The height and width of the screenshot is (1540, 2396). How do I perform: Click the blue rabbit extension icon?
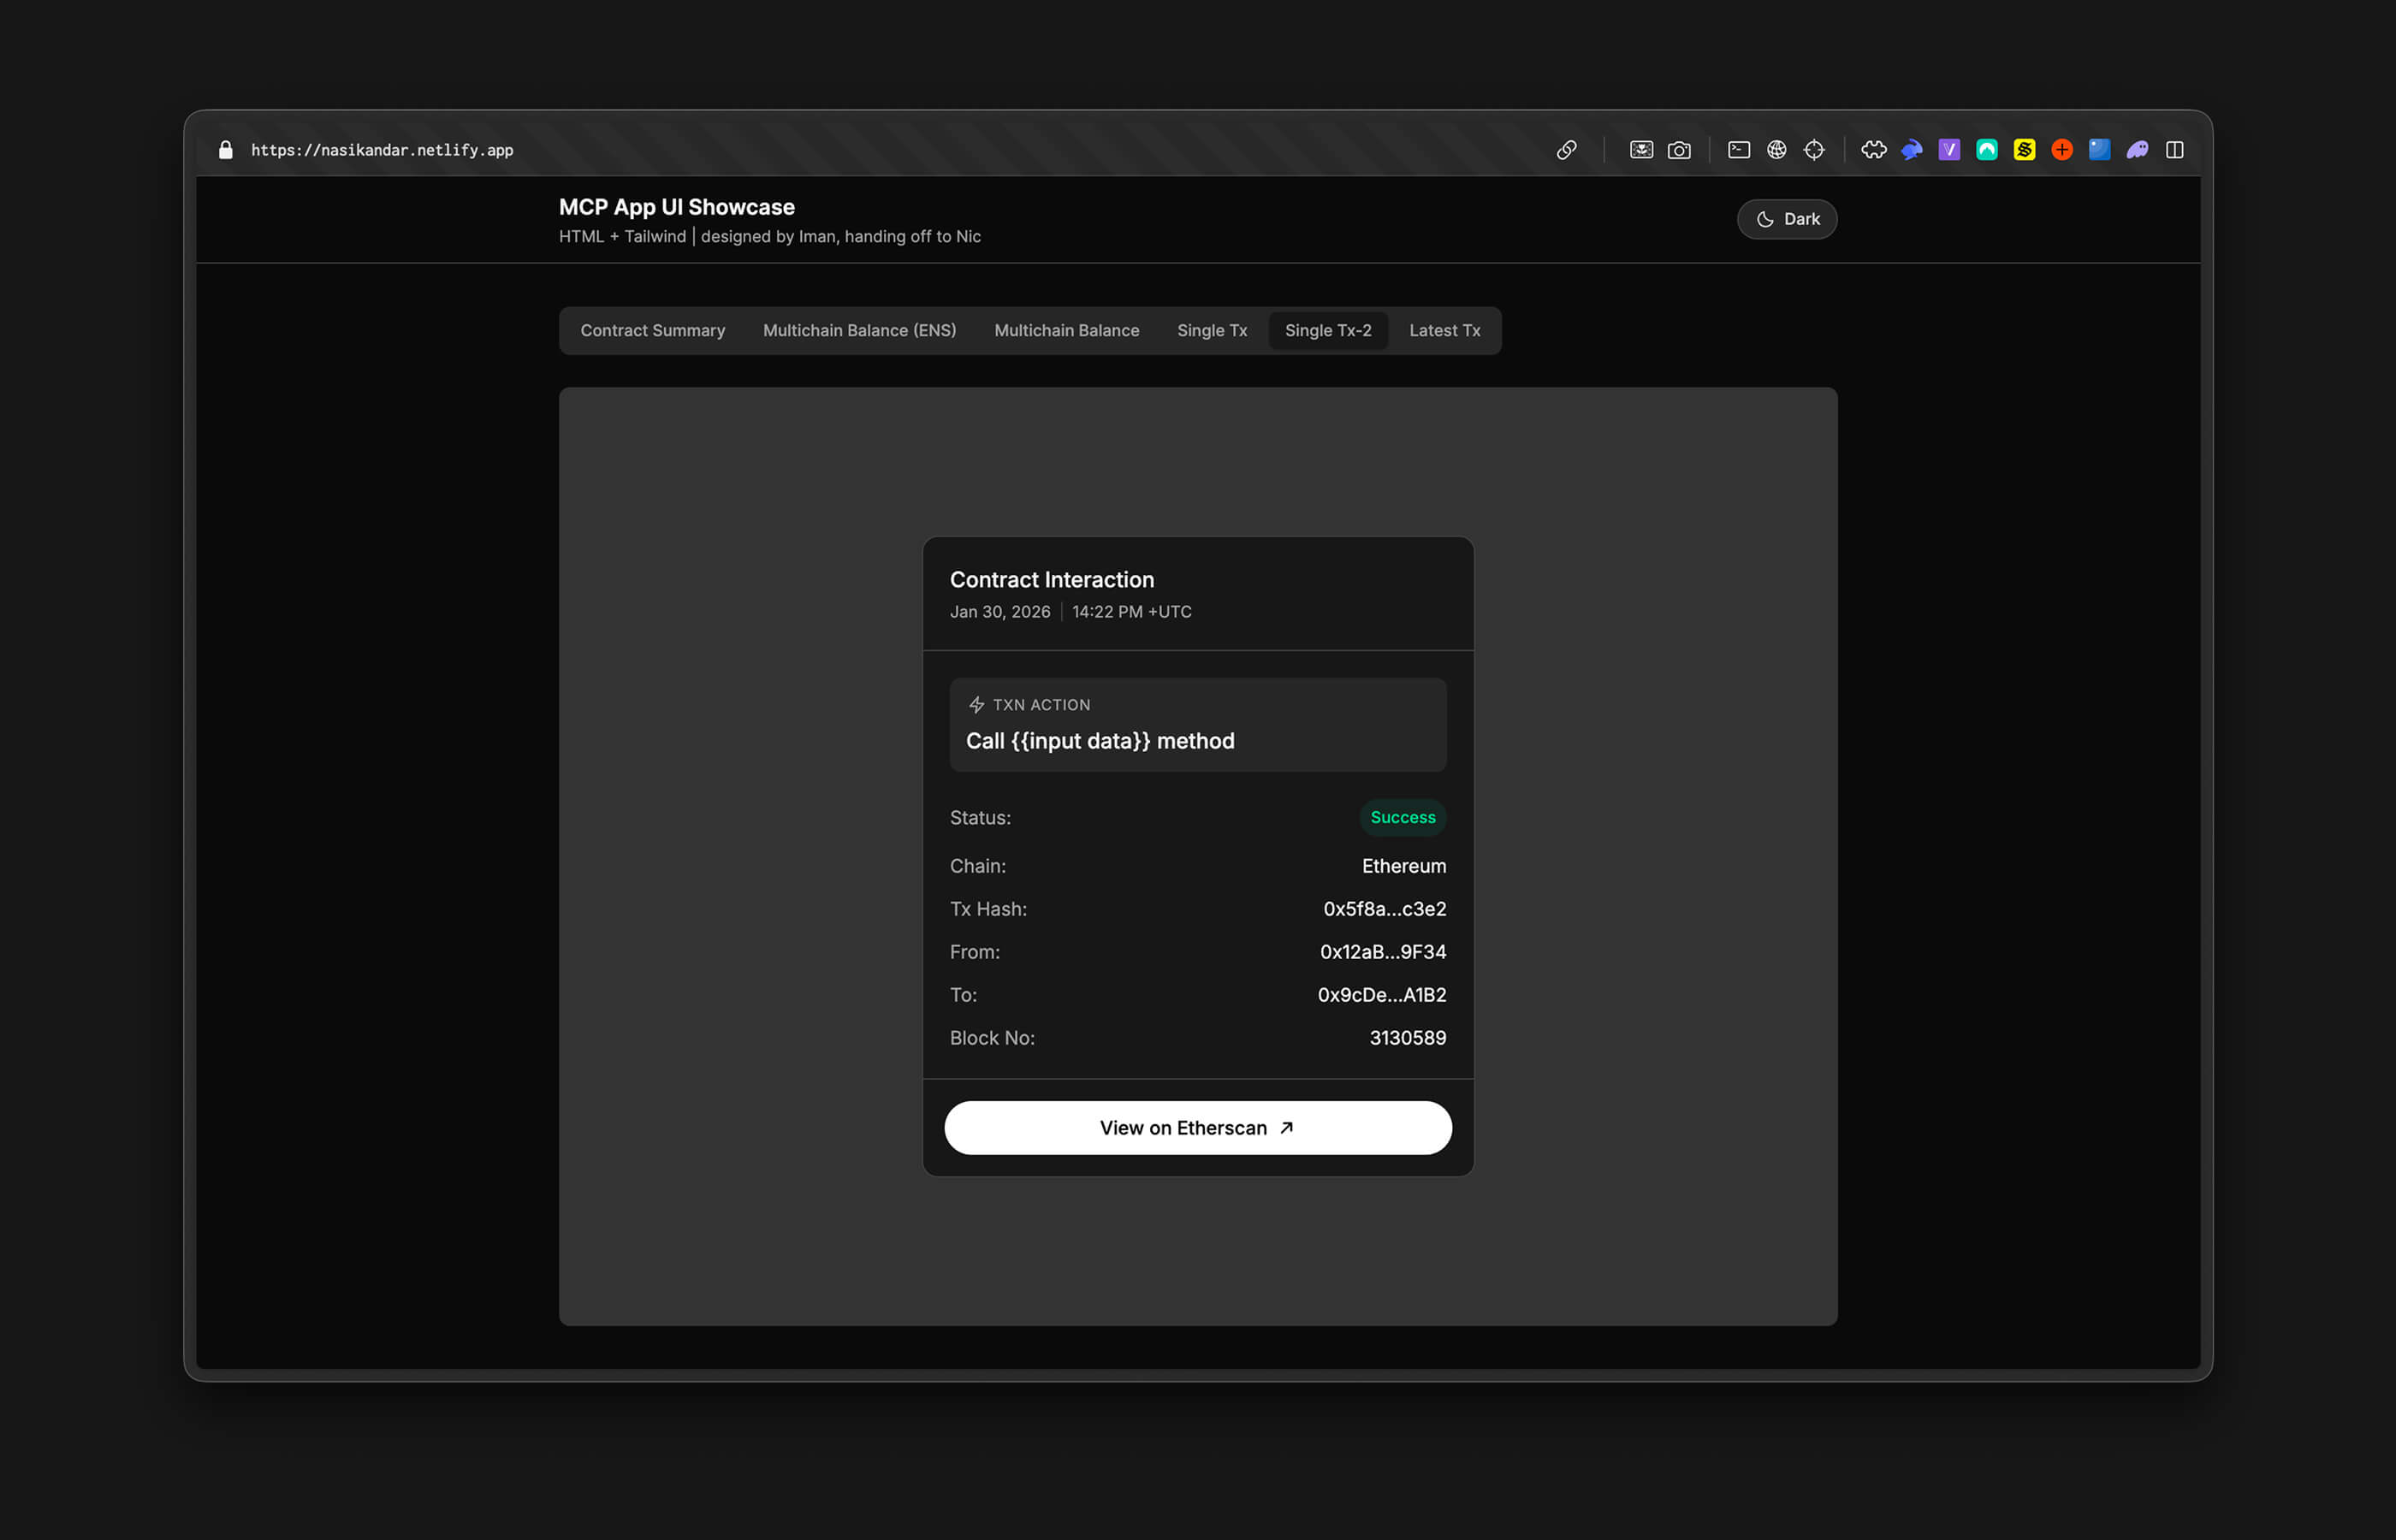(1912, 150)
